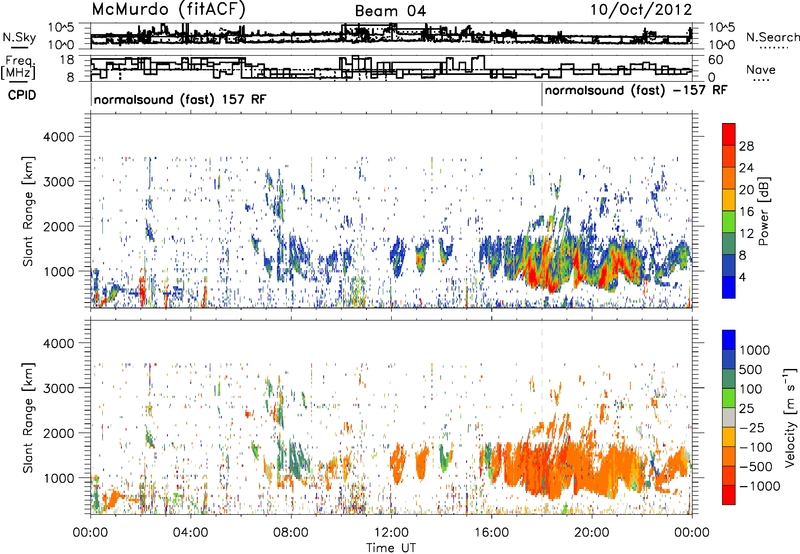Click the gray segment of the Velocity colorbar
Image resolution: width=800 pixels, height=554 pixels.
729,417
